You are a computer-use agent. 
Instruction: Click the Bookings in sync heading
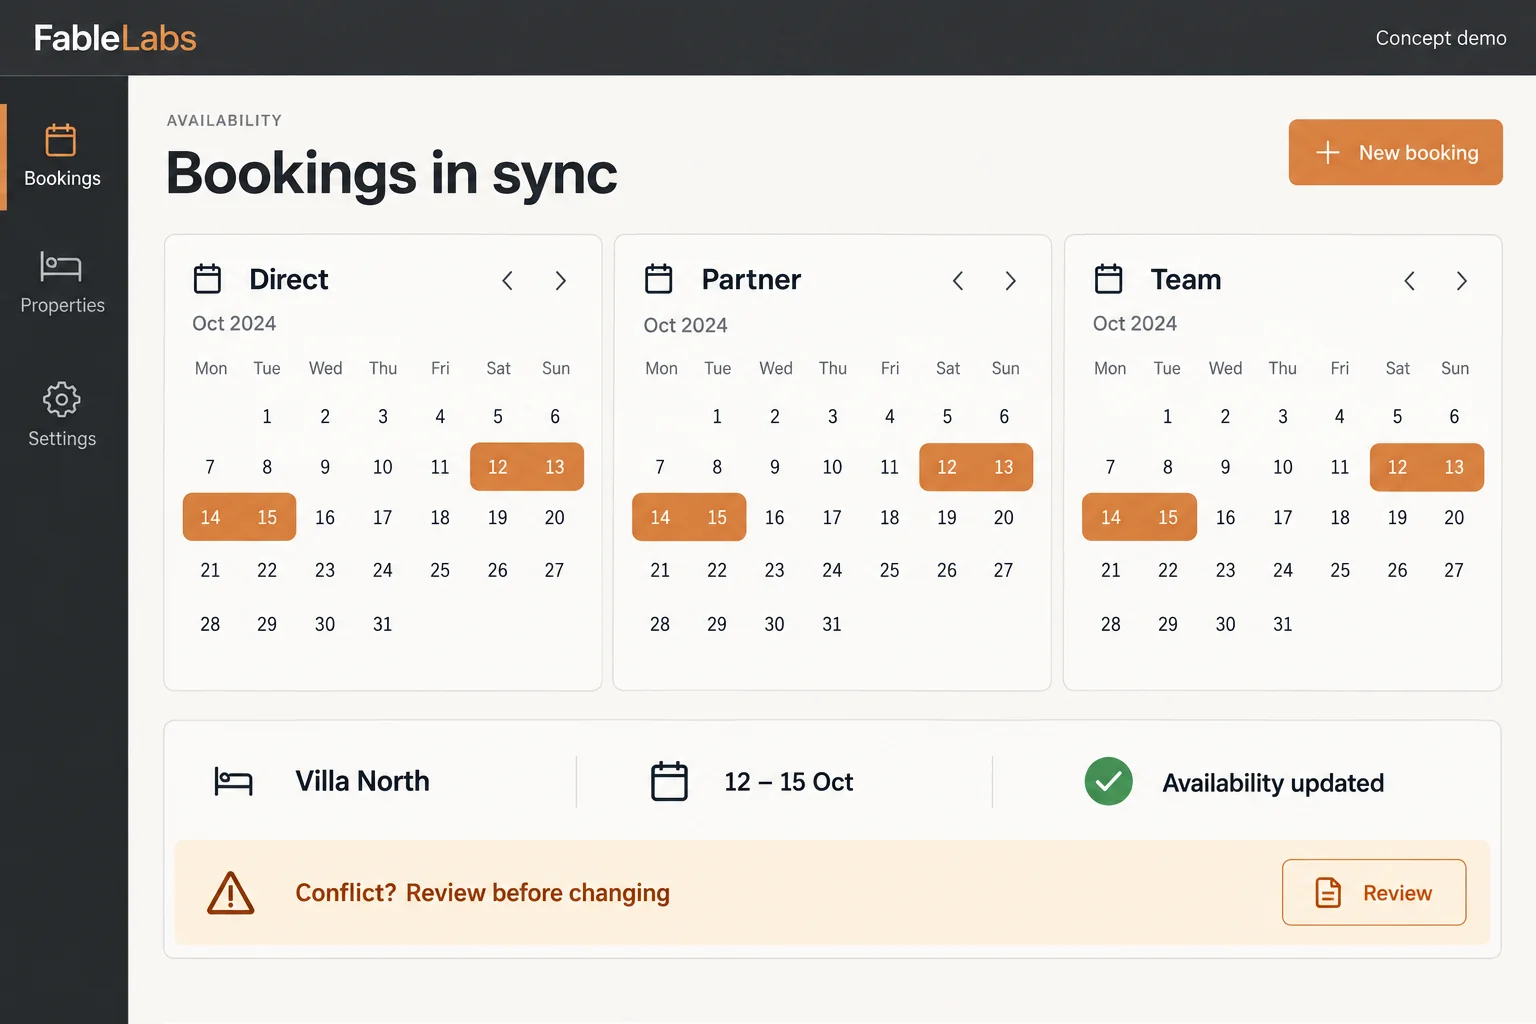[392, 173]
